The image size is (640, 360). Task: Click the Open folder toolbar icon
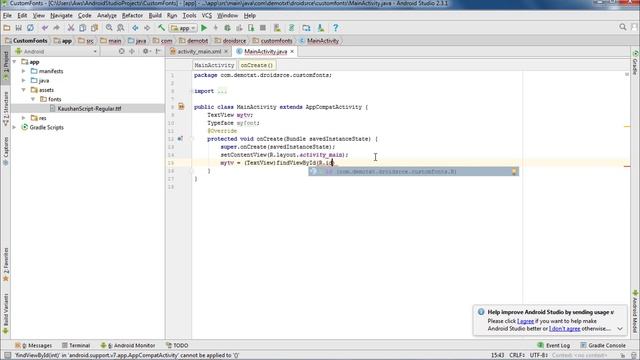(x=7, y=28)
